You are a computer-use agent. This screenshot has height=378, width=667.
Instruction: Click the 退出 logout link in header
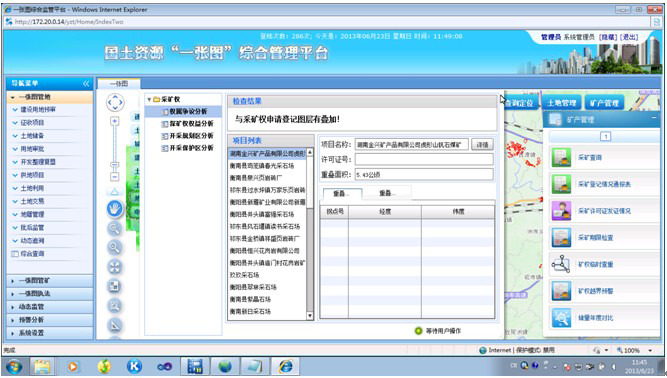click(x=629, y=37)
